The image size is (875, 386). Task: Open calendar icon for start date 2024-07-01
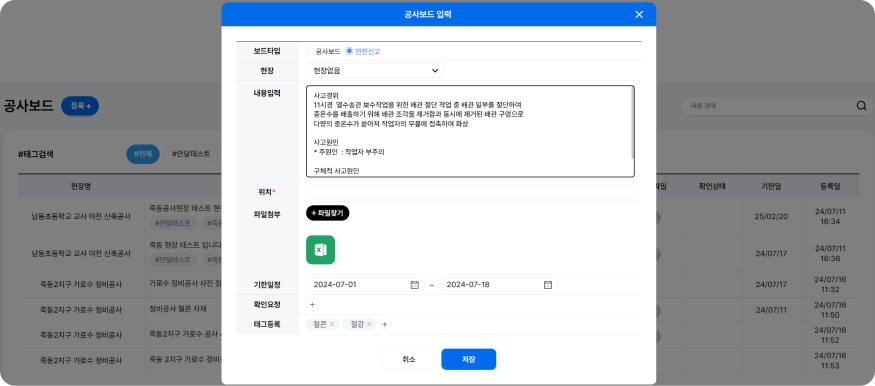point(415,284)
